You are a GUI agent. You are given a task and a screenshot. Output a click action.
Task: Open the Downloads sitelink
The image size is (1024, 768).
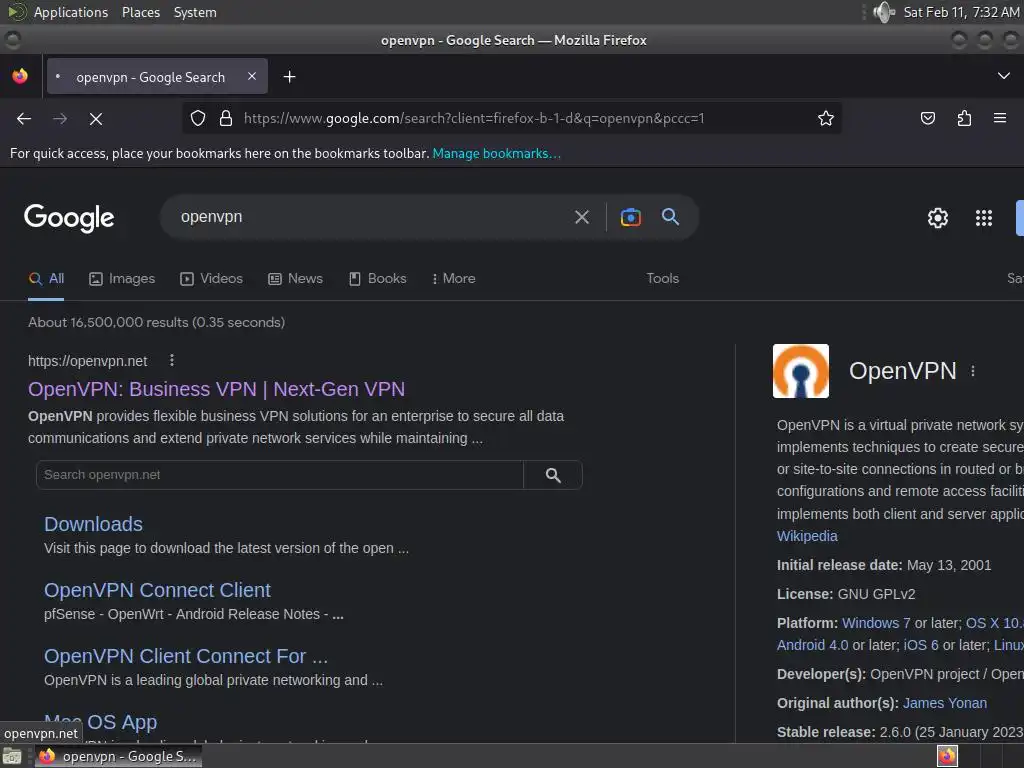point(93,524)
